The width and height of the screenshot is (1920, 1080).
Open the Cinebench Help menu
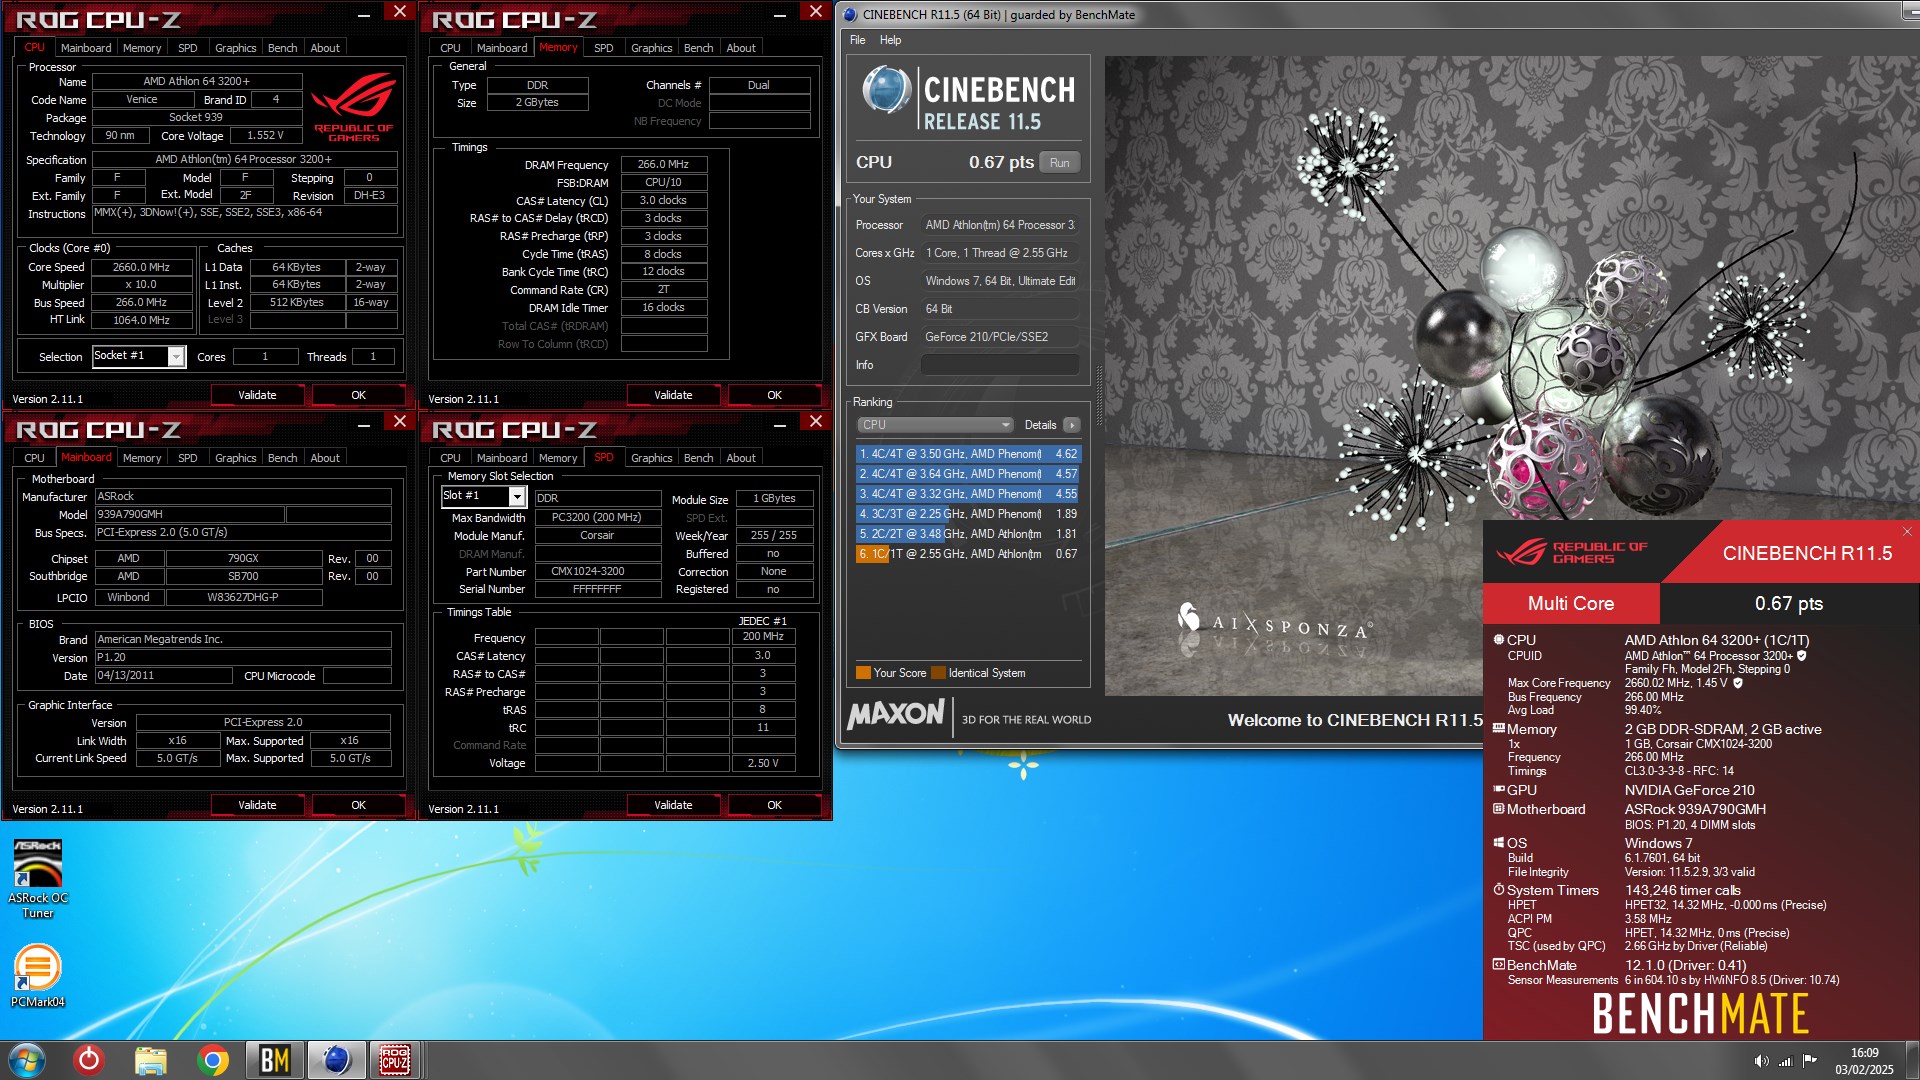890,40
